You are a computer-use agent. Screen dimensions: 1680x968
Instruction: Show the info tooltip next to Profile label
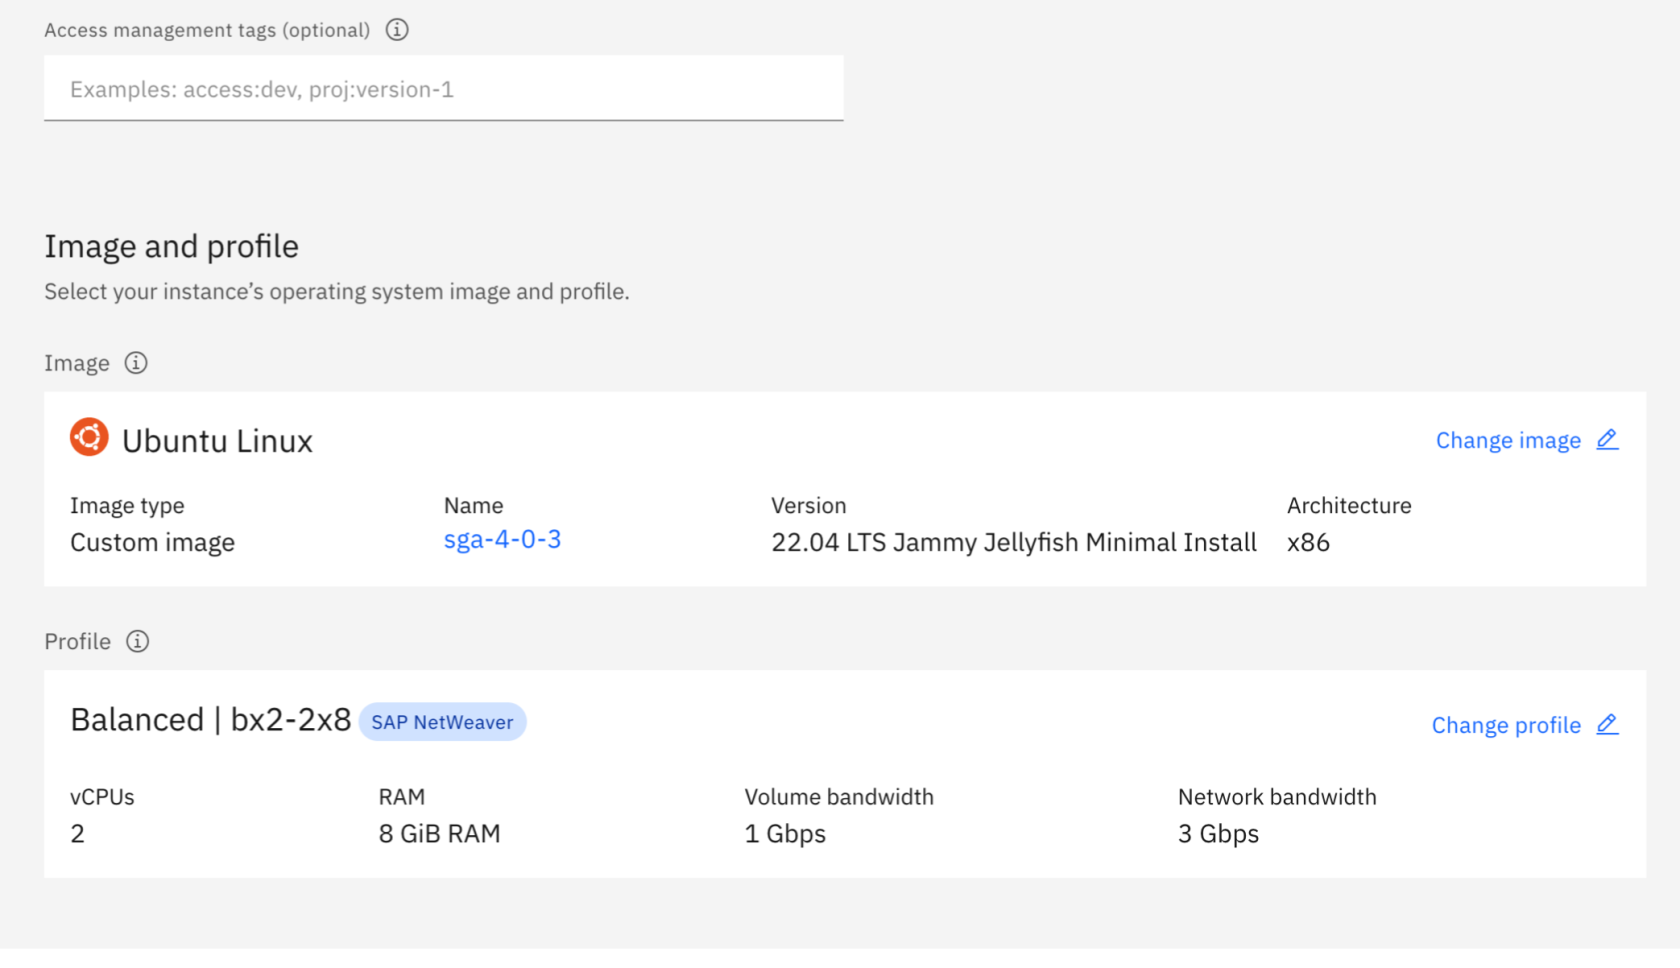click(138, 642)
